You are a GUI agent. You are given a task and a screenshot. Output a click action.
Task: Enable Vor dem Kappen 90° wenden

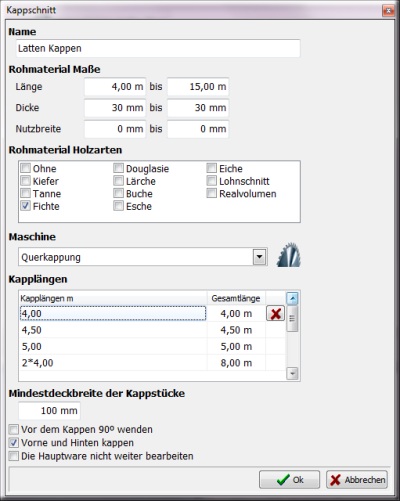(14, 429)
